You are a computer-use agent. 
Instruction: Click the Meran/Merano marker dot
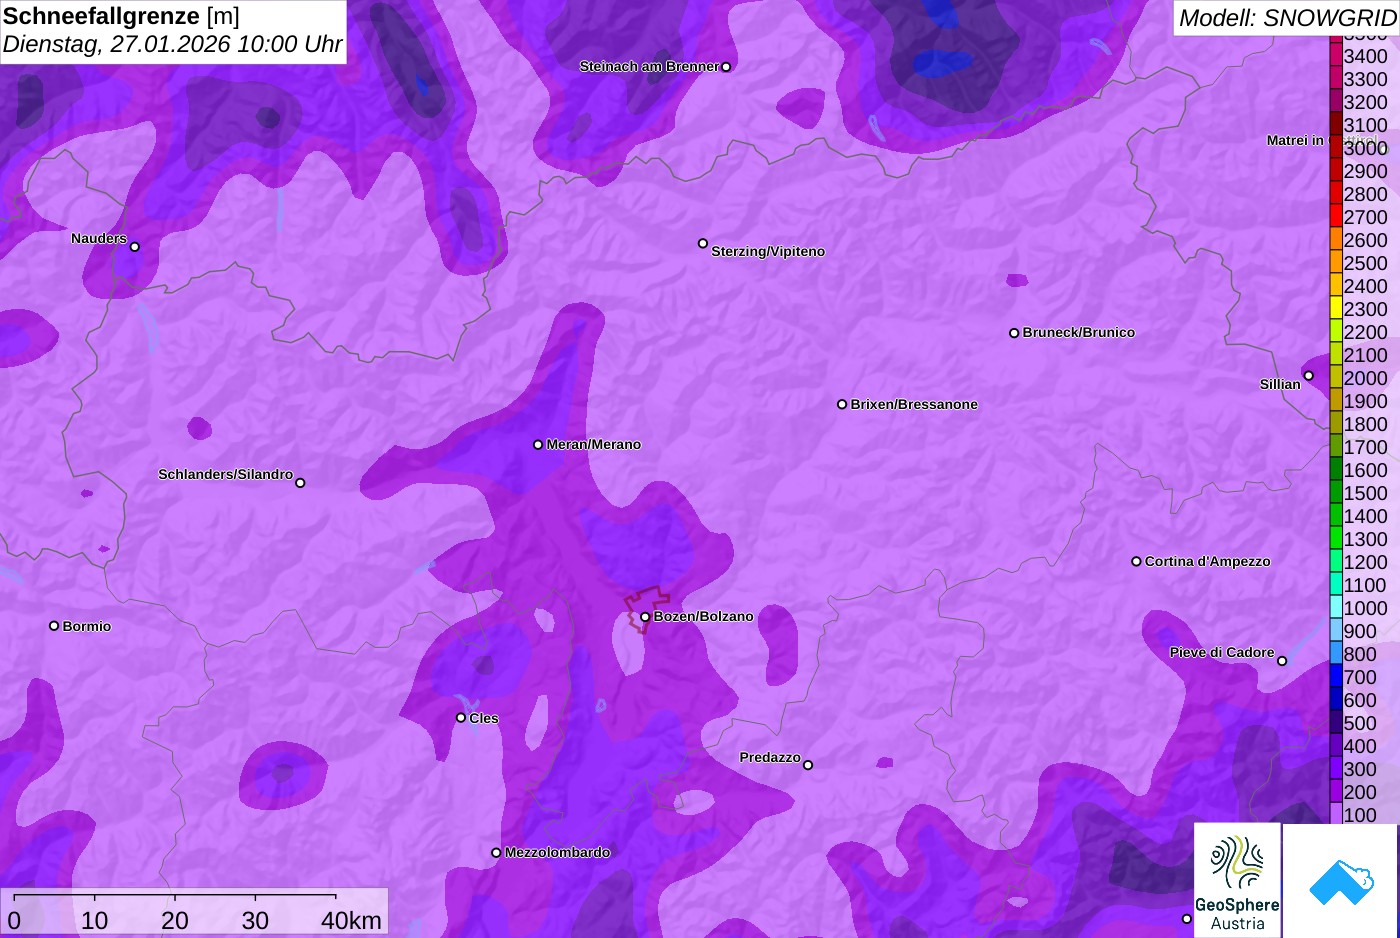pyautogui.click(x=538, y=445)
